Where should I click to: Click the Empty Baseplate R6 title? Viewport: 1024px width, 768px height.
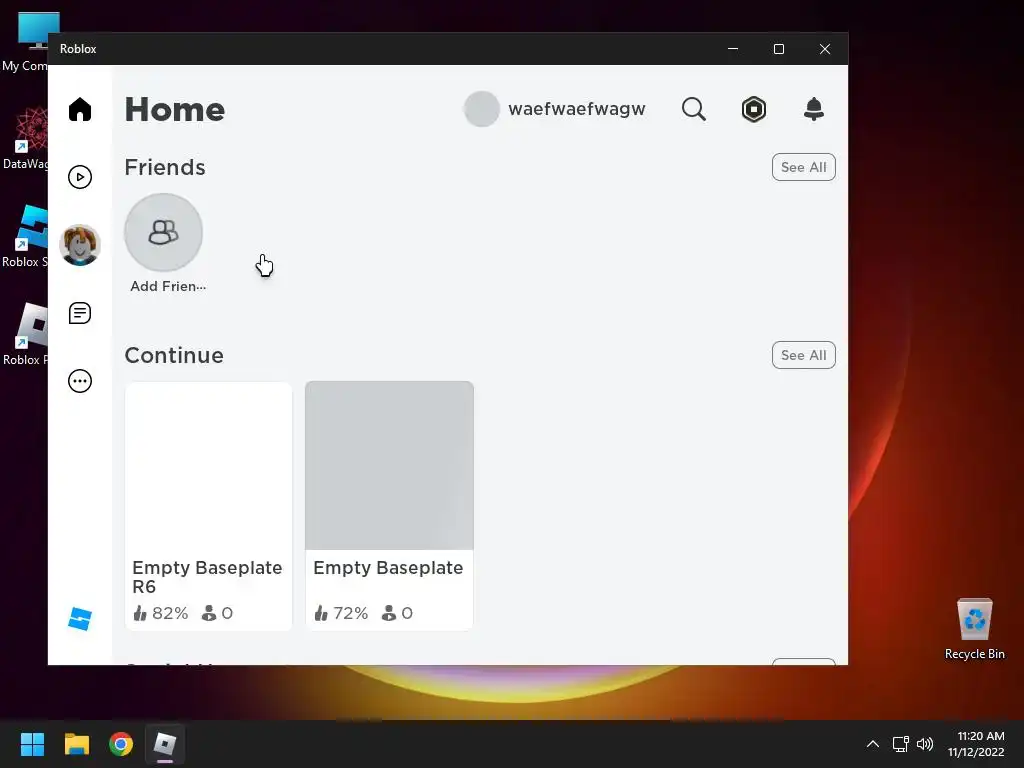click(207, 577)
